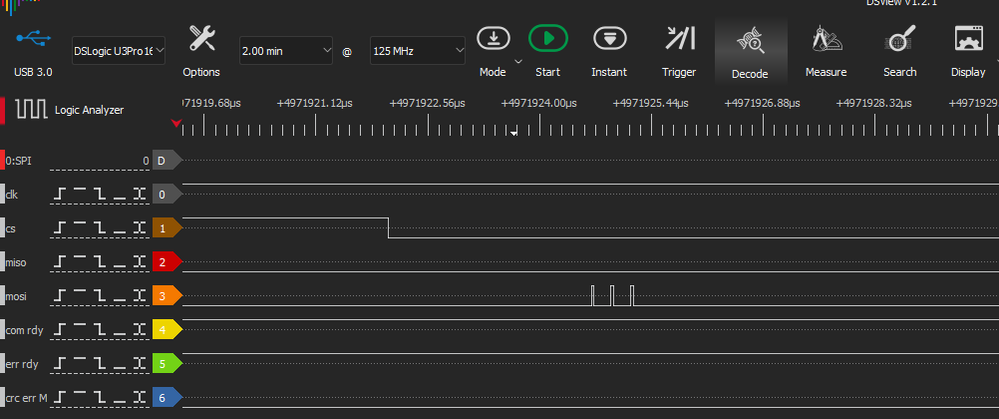Open the Options wrench icon
The width and height of the screenshot is (999, 419).
click(x=202, y=39)
